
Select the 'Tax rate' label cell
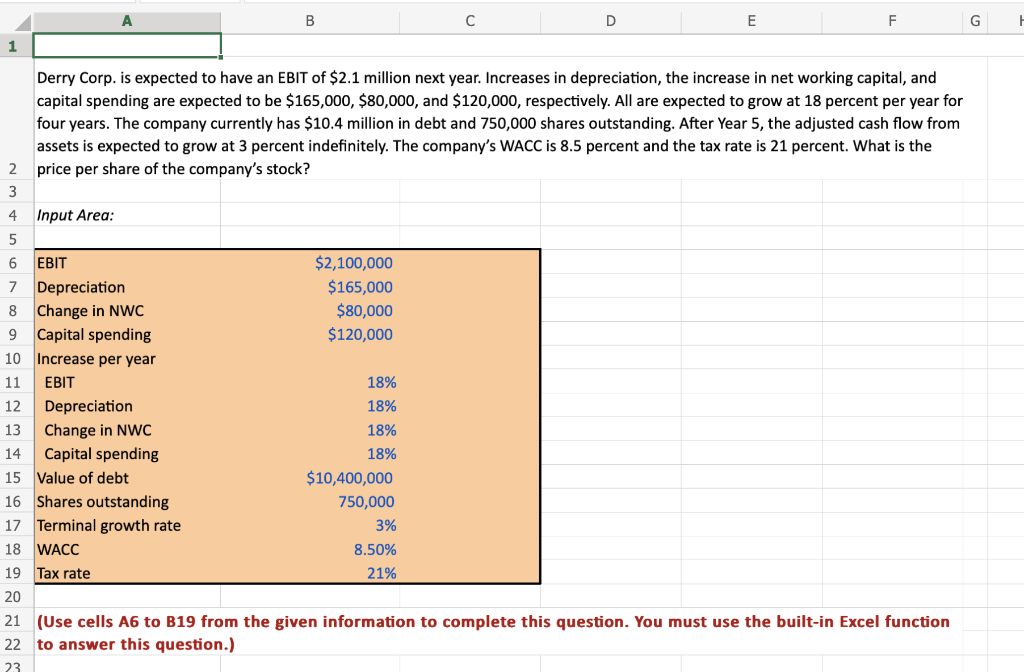(x=63, y=573)
